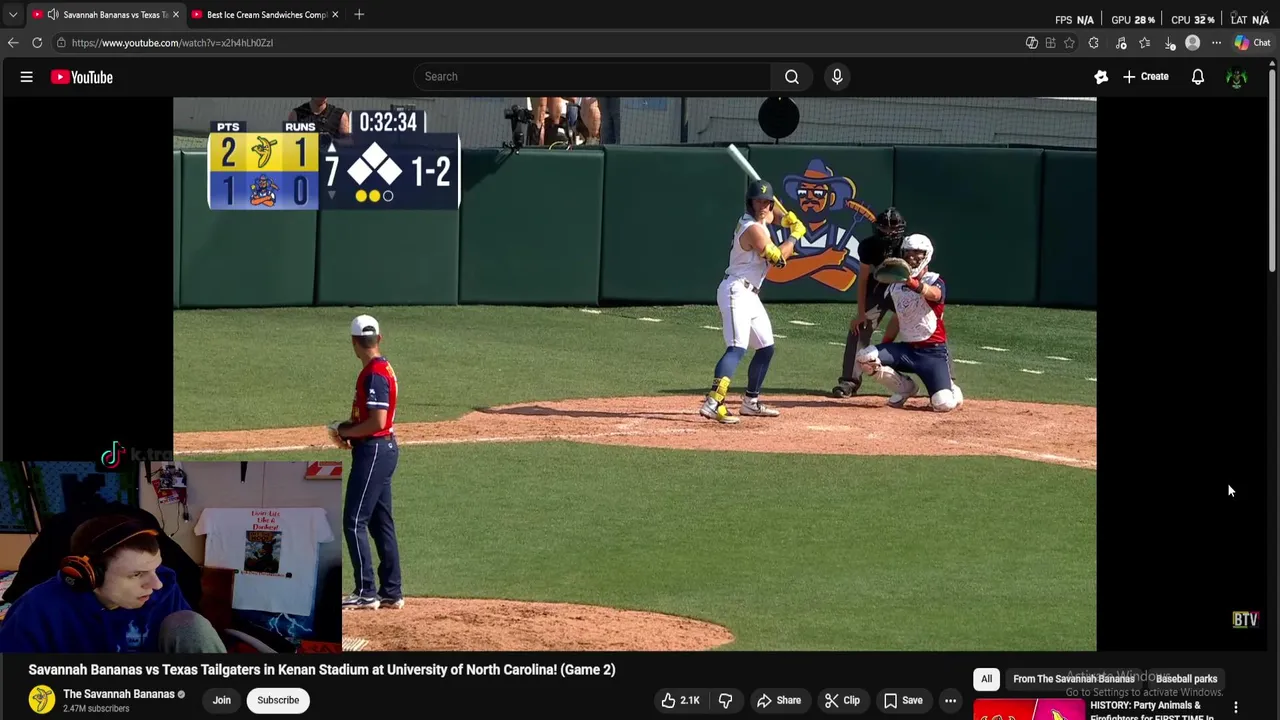Open the browser profile avatar
The width and height of the screenshot is (1280, 720).
click(x=1192, y=43)
